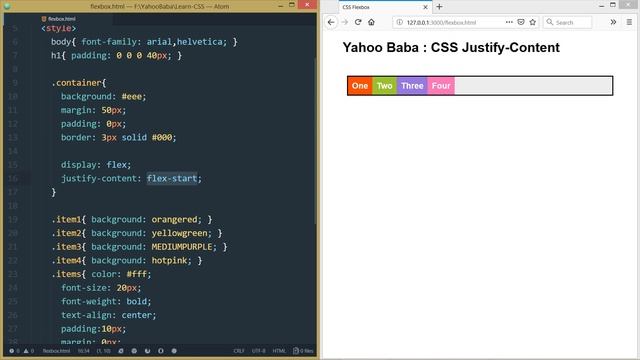Click the cursor position indicator in status bar

click(x=104, y=351)
